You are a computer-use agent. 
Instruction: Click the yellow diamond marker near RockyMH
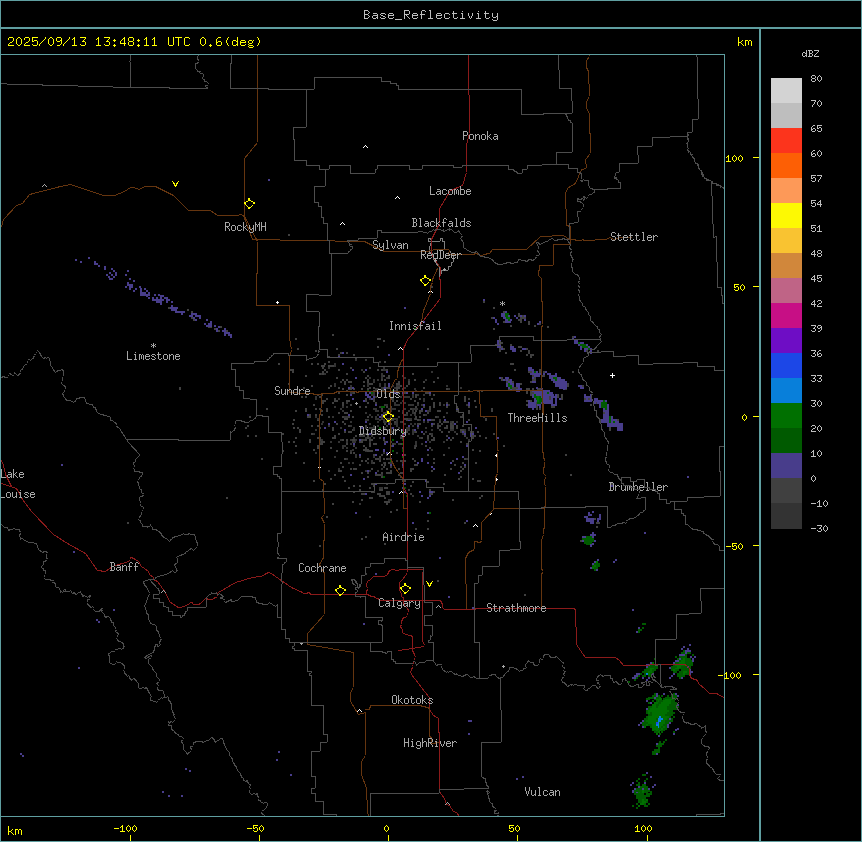(249, 204)
